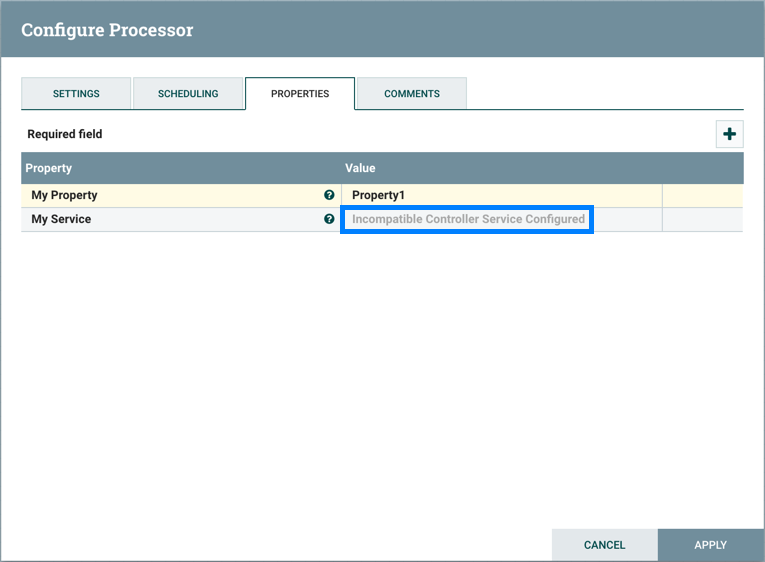The image size is (765, 562).
Task: Select the My Service row name
Action: coord(61,219)
